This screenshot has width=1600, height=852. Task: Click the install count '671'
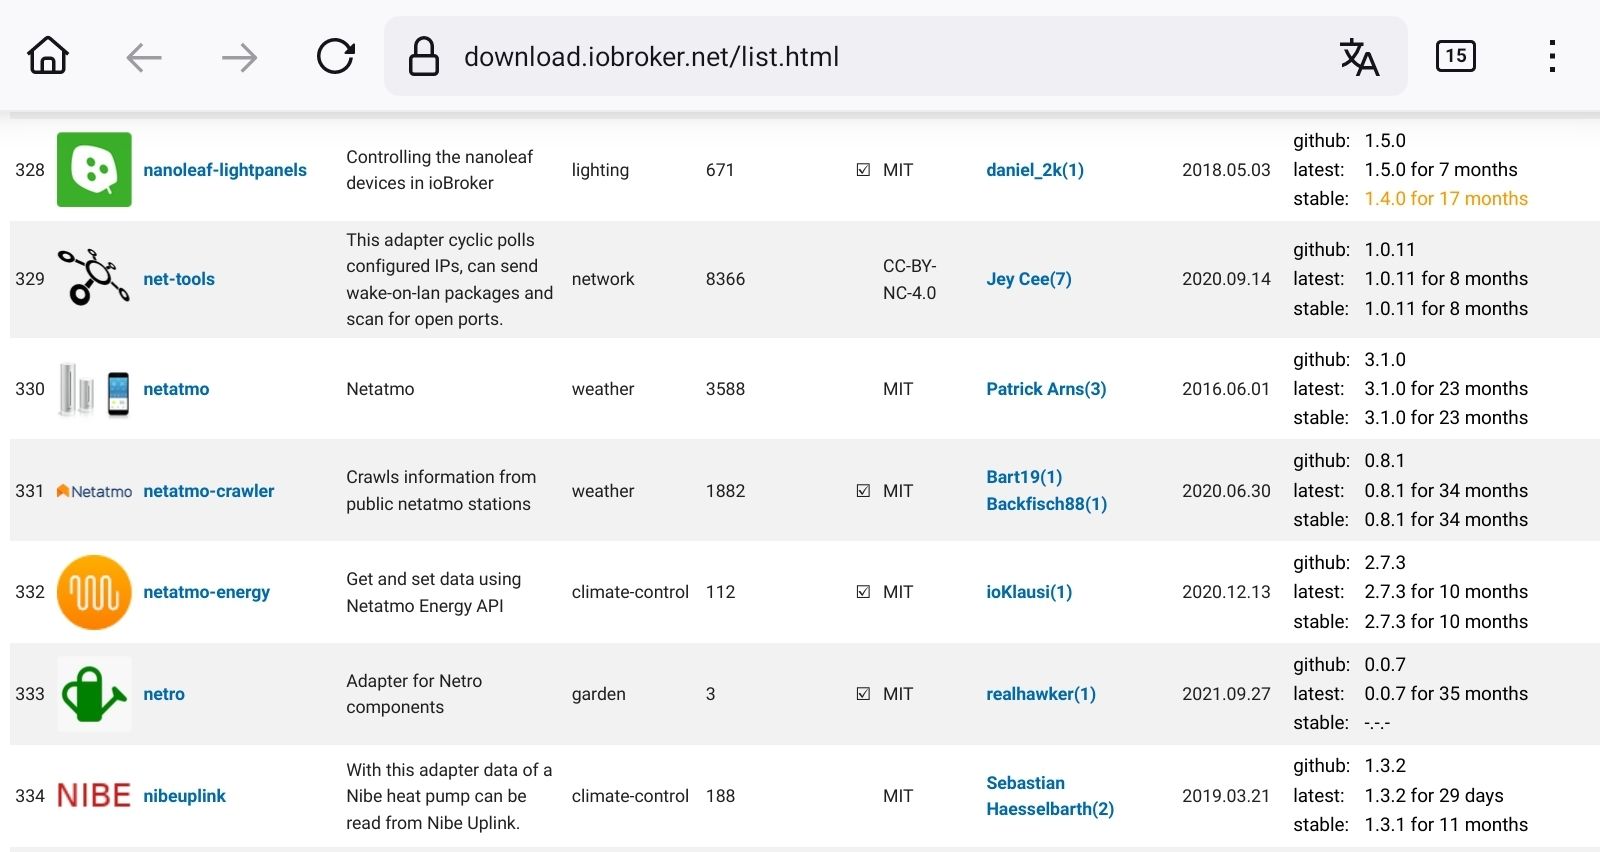tap(720, 170)
